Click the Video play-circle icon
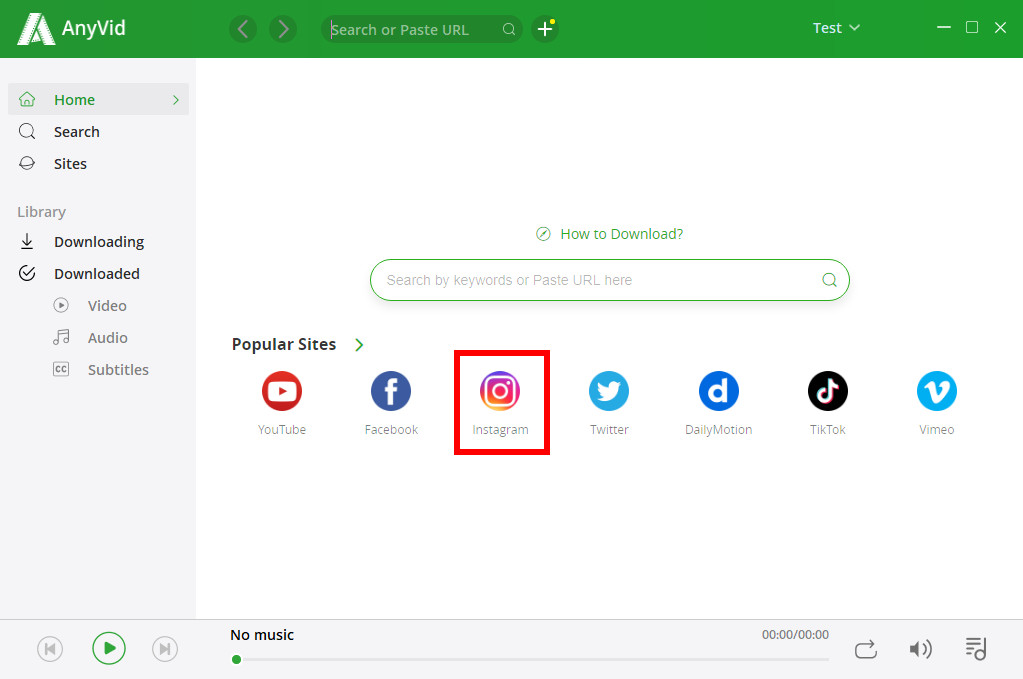Viewport: 1023px width, 679px height. coord(61,305)
